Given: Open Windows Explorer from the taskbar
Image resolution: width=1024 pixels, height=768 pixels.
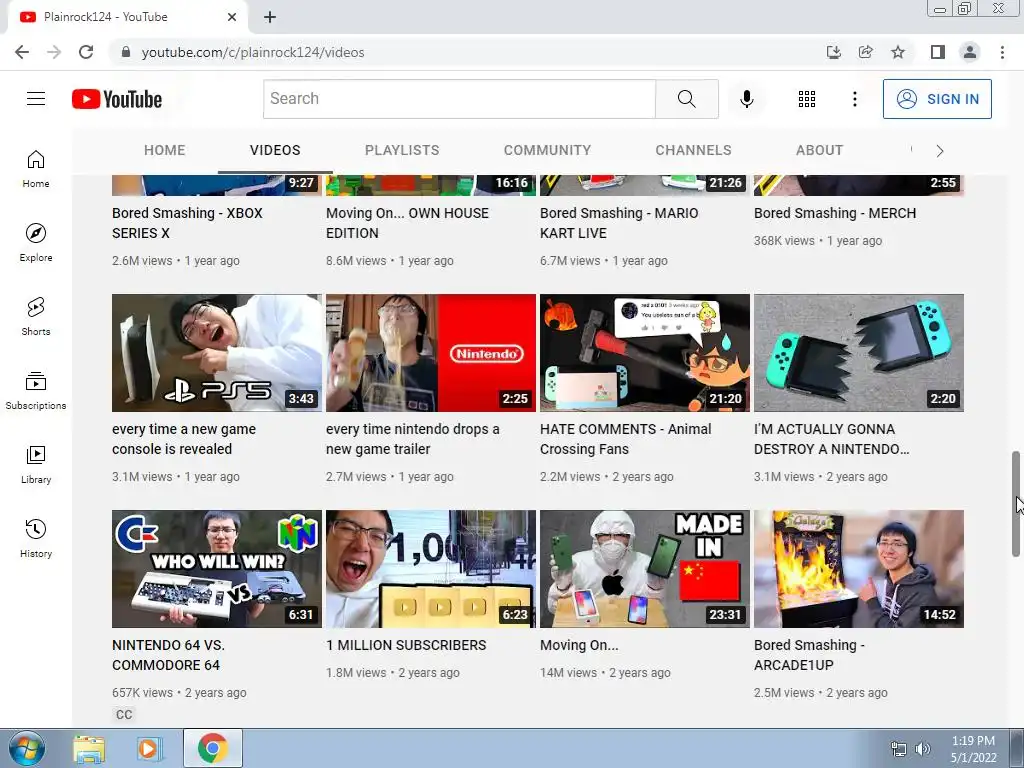Looking at the screenshot, I should click(89, 749).
